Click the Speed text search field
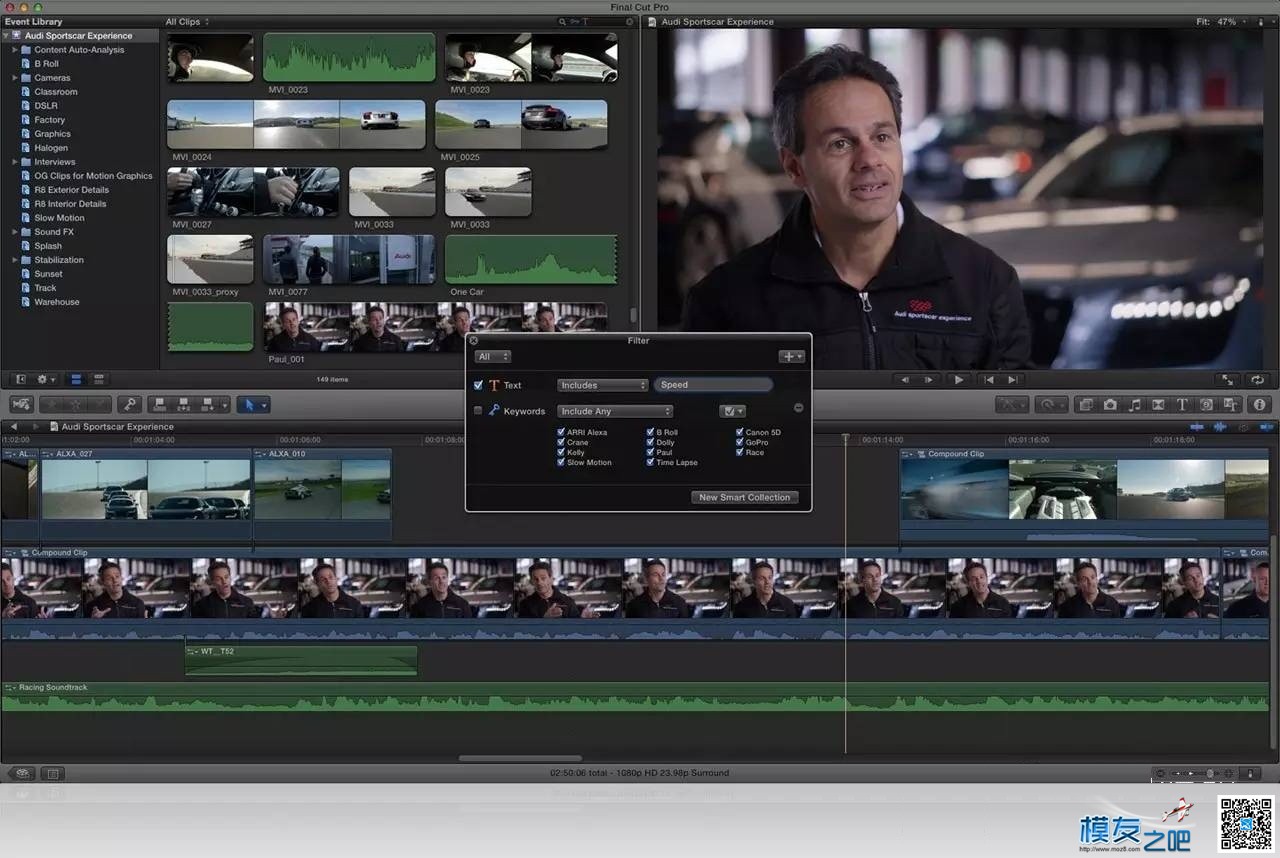 [x=713, y=385]
